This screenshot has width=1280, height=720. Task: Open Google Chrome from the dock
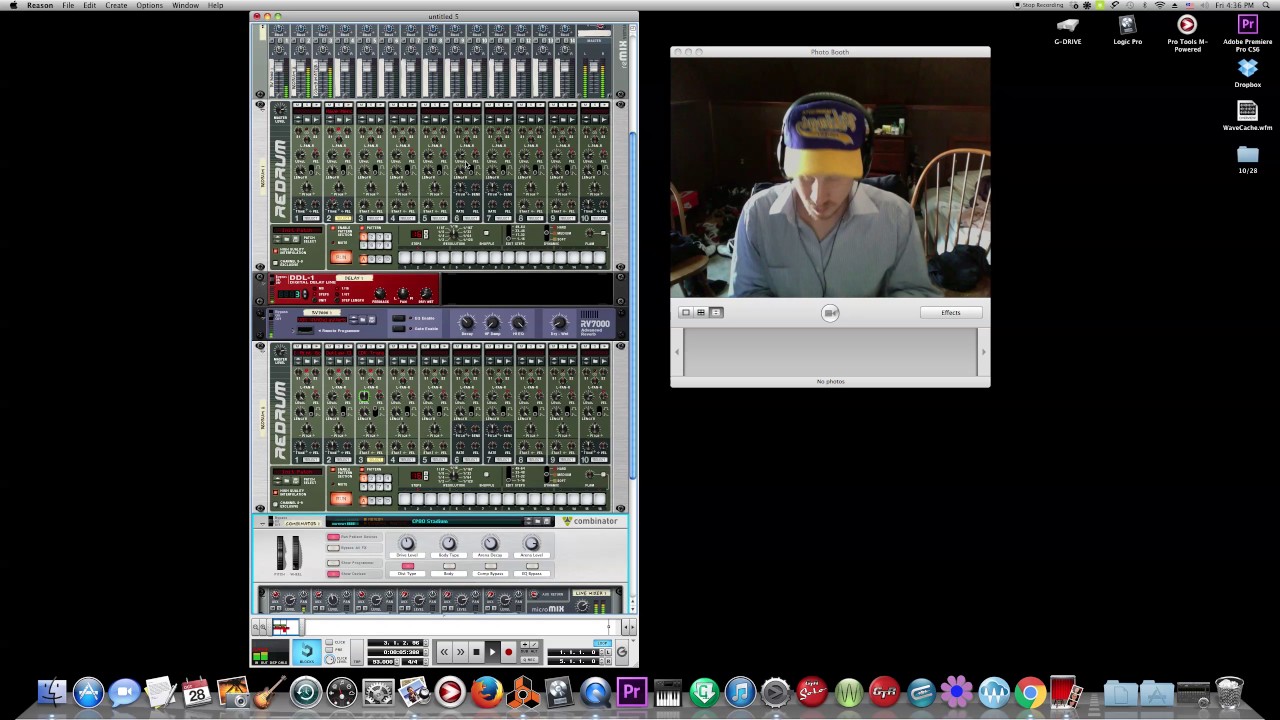point(1030,692)
